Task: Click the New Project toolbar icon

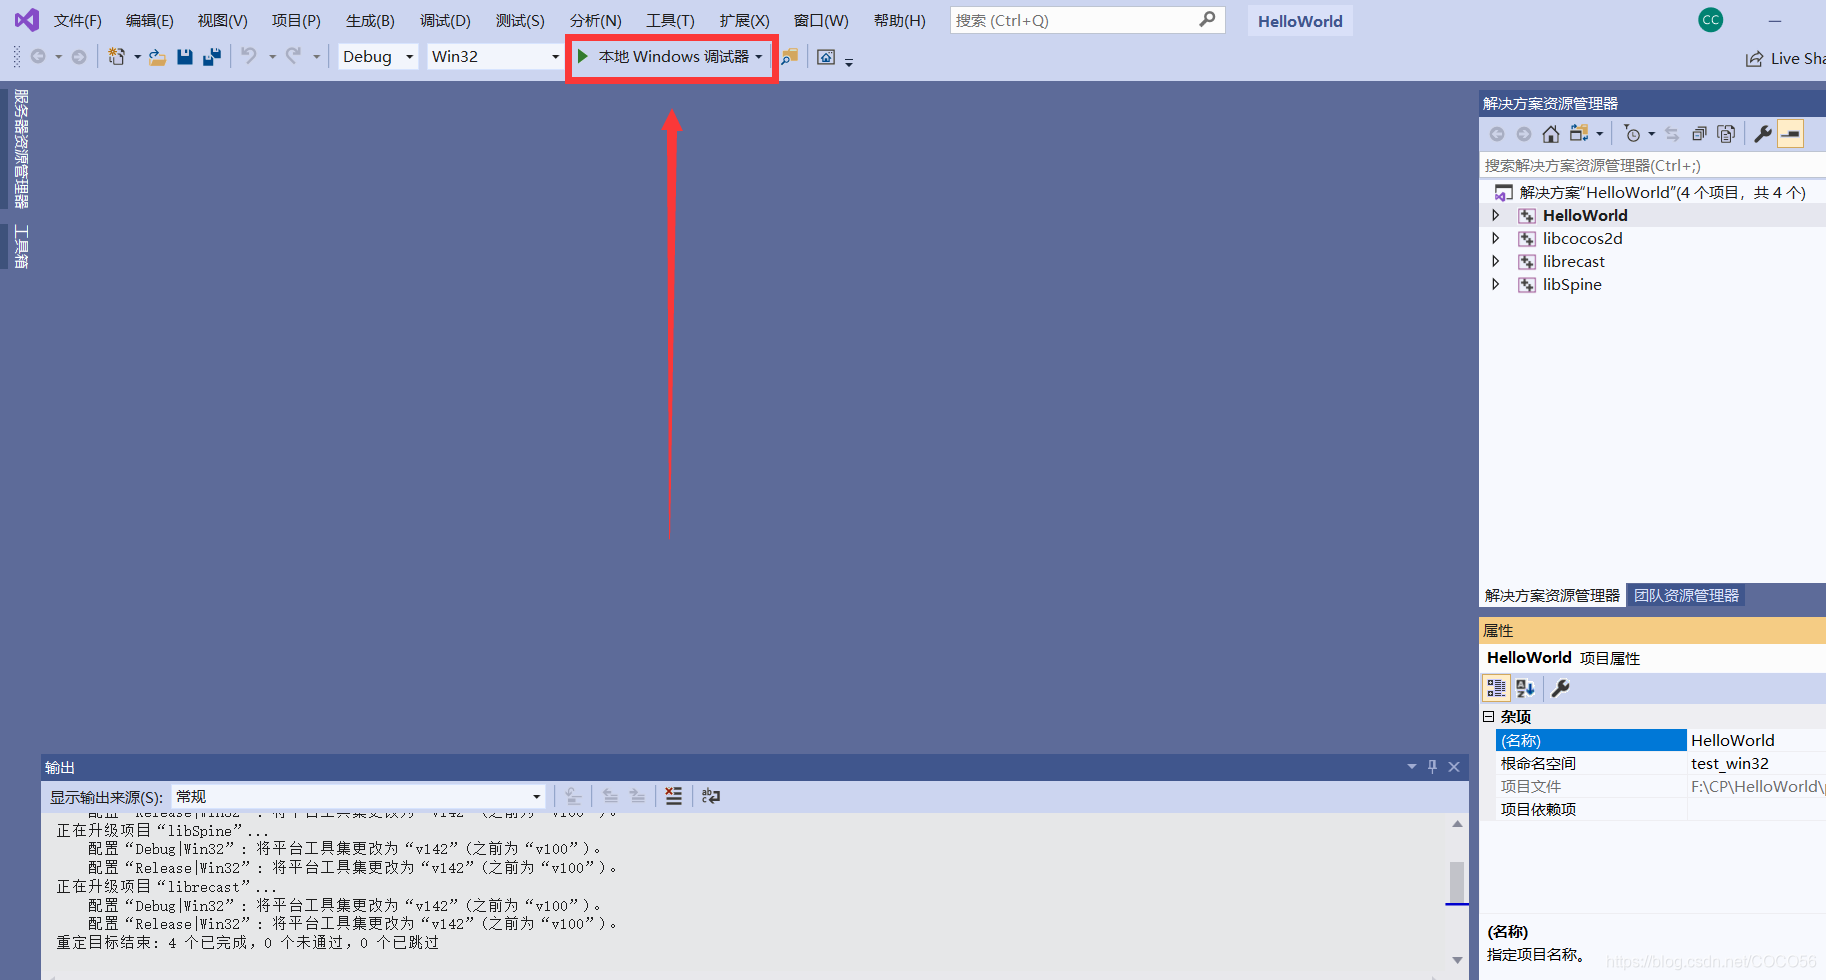Action: point(118,57)
